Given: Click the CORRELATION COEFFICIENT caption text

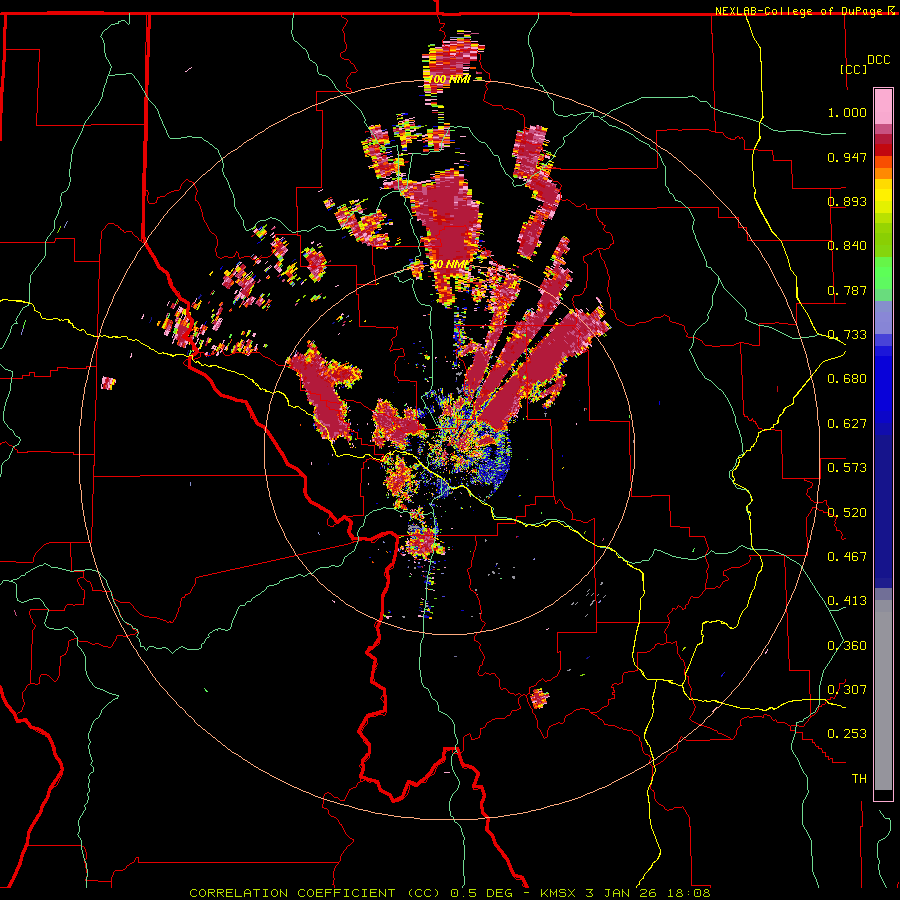Looking at the screenshot, I should [292, 893].
